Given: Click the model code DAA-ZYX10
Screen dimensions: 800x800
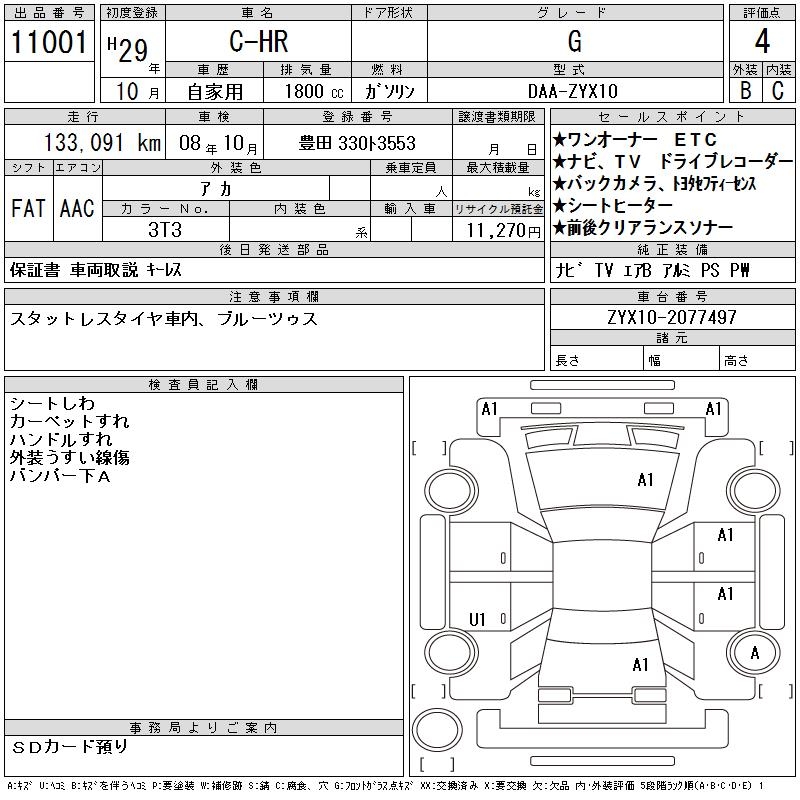Looking at the screenshot, I should click(575, 91).
